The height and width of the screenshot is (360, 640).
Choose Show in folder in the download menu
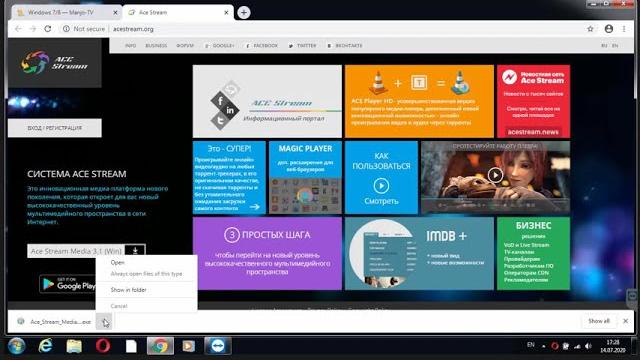click(x=147, y=290)
